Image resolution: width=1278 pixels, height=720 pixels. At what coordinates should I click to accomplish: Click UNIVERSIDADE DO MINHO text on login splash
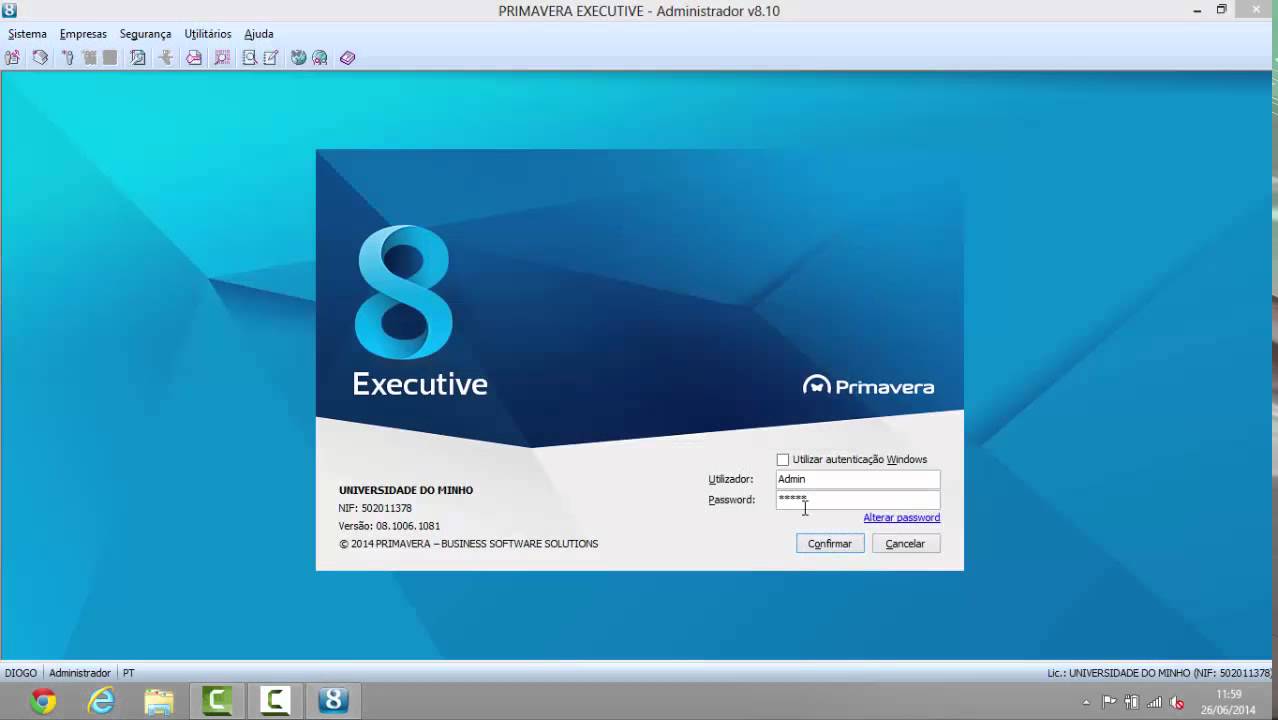click(x=406, y=490)
